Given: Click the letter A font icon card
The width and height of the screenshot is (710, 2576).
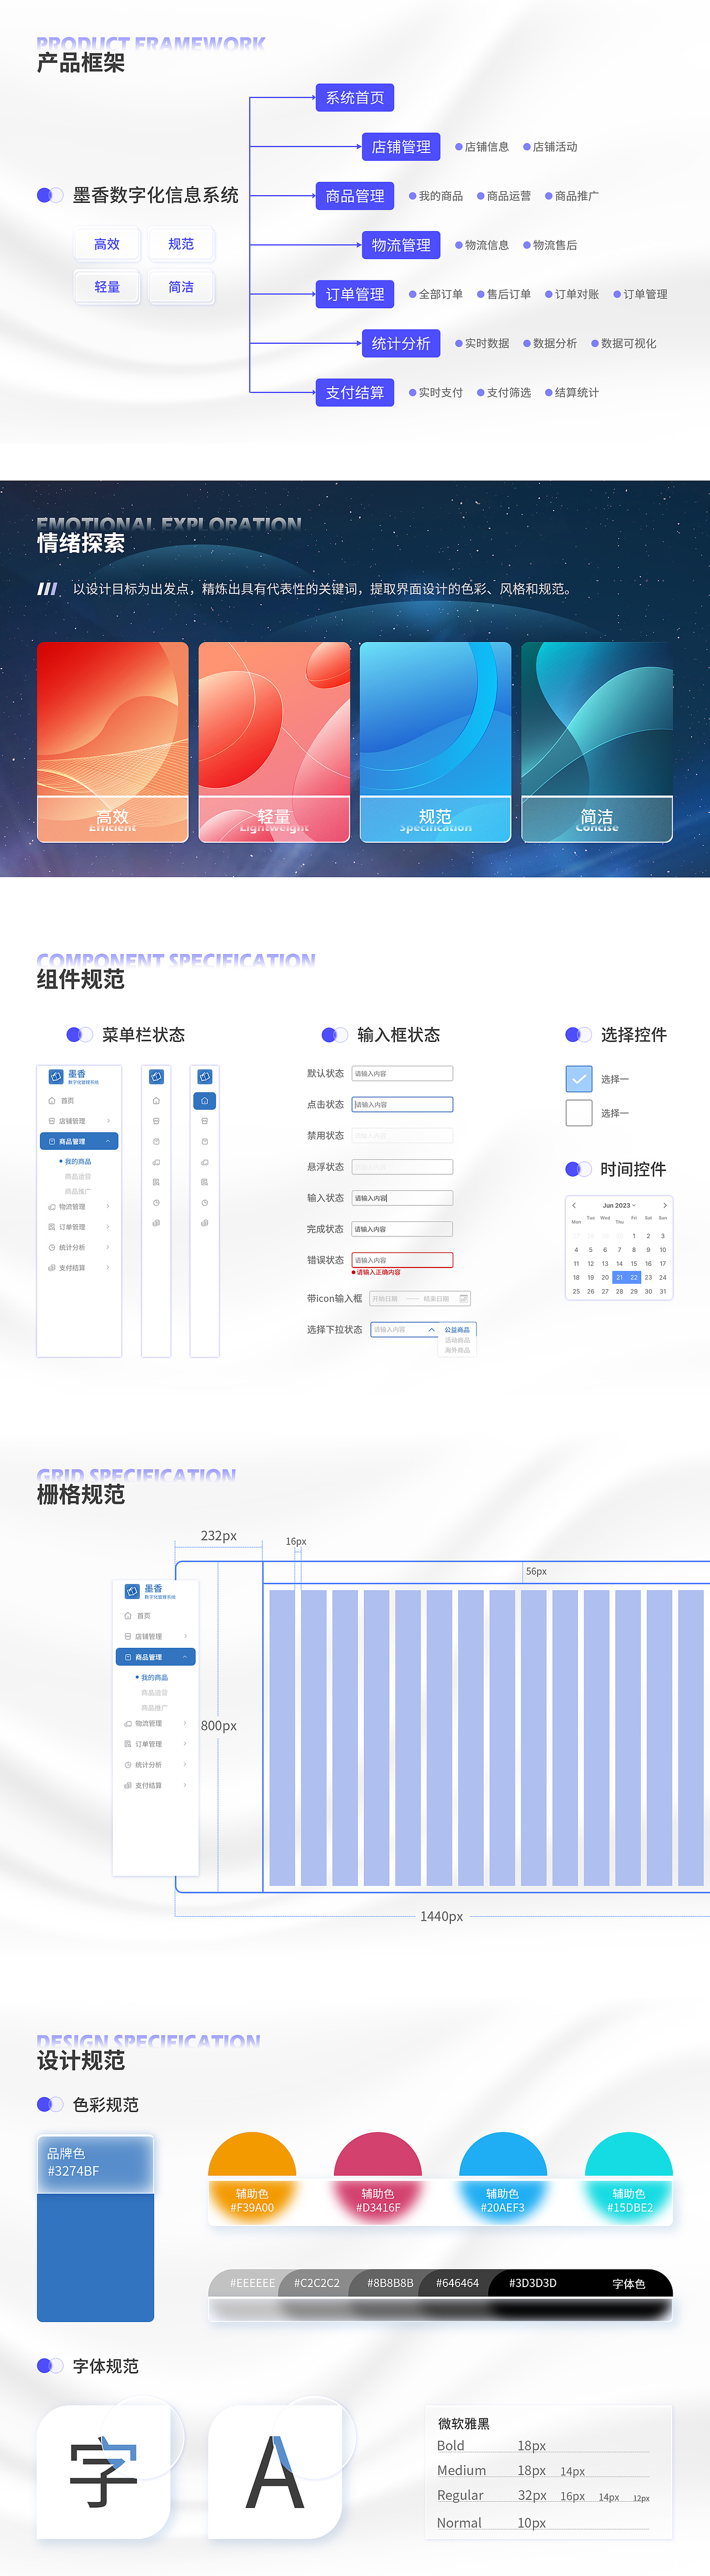Looking at the screenshot, I should [275, 2472].
